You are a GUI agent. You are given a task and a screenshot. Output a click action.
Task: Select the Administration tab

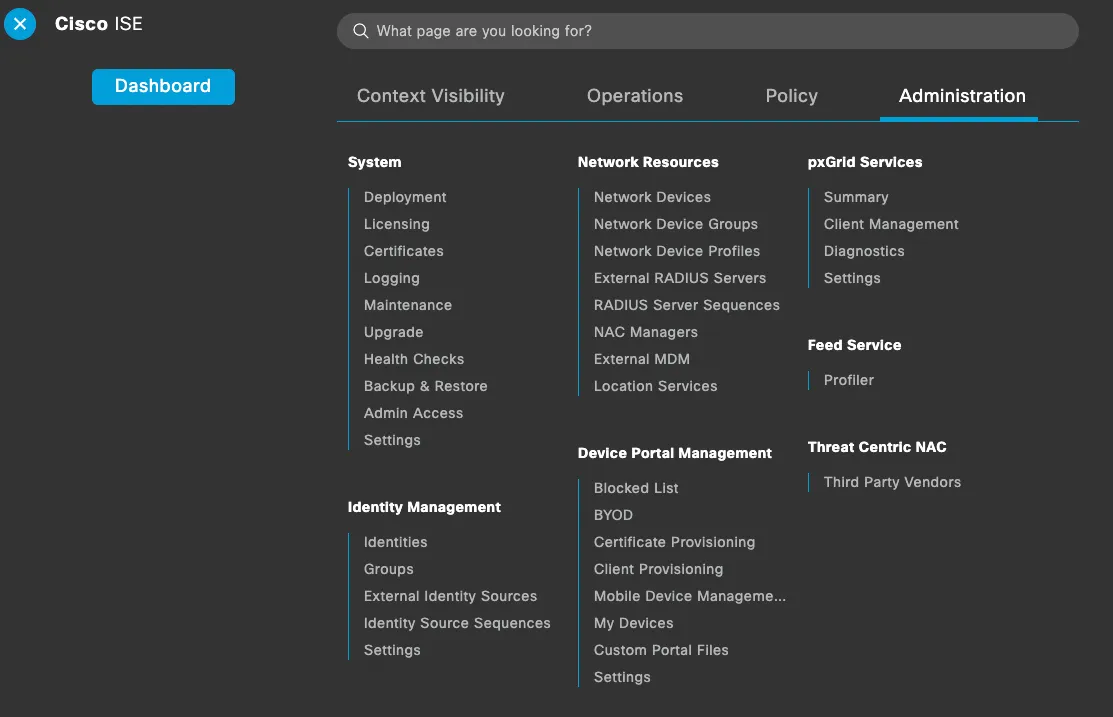coord(960,96)
